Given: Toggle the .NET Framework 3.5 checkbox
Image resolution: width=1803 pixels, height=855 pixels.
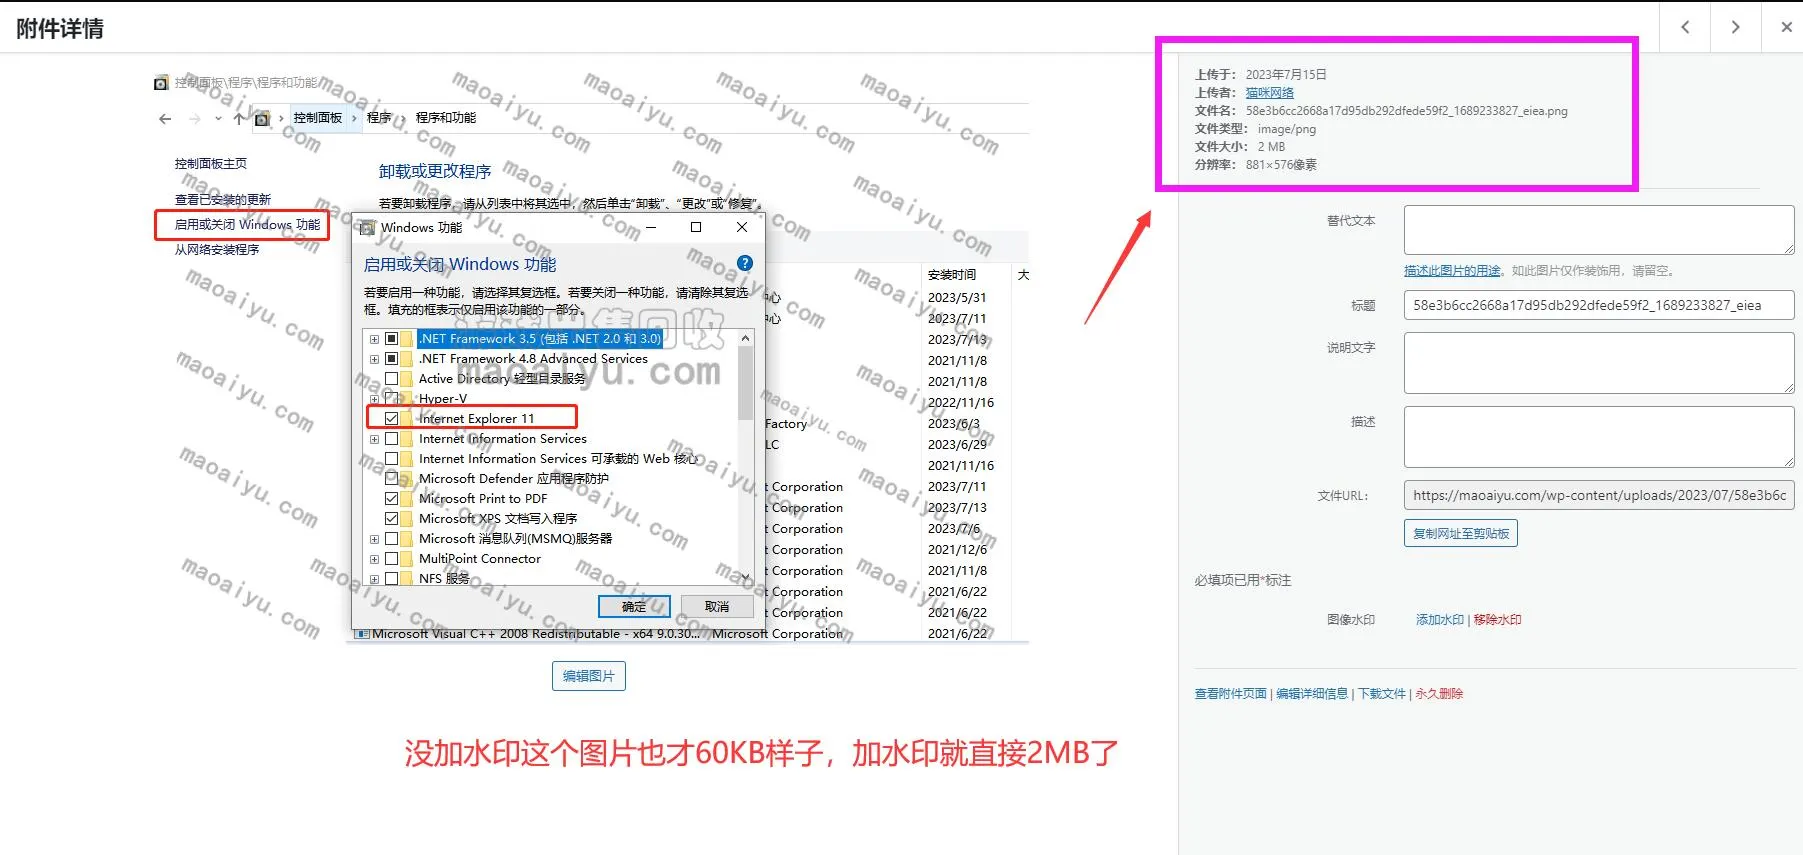Looking at the screenshot, I should point(392,339).
